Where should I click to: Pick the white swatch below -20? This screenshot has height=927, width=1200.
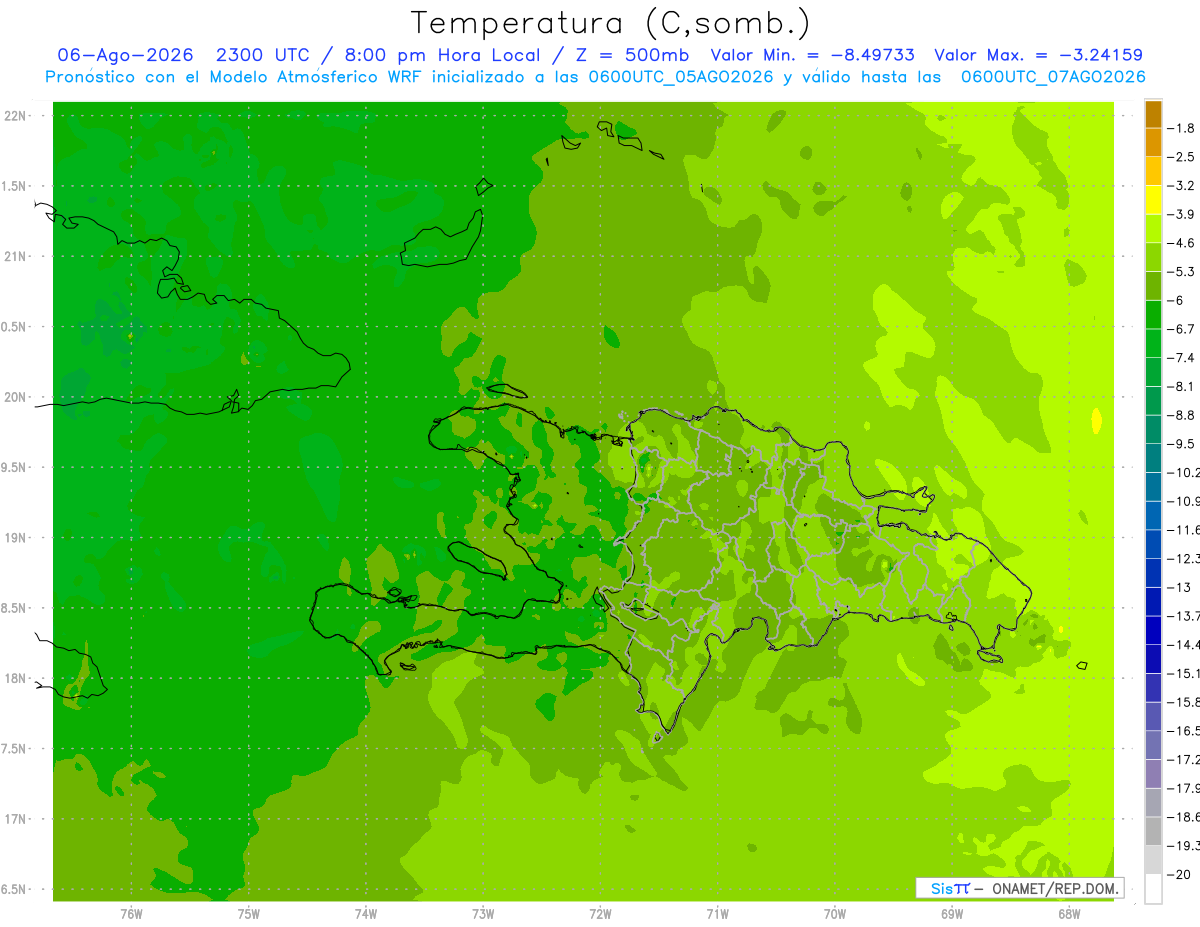click(x=1153, y=889)
